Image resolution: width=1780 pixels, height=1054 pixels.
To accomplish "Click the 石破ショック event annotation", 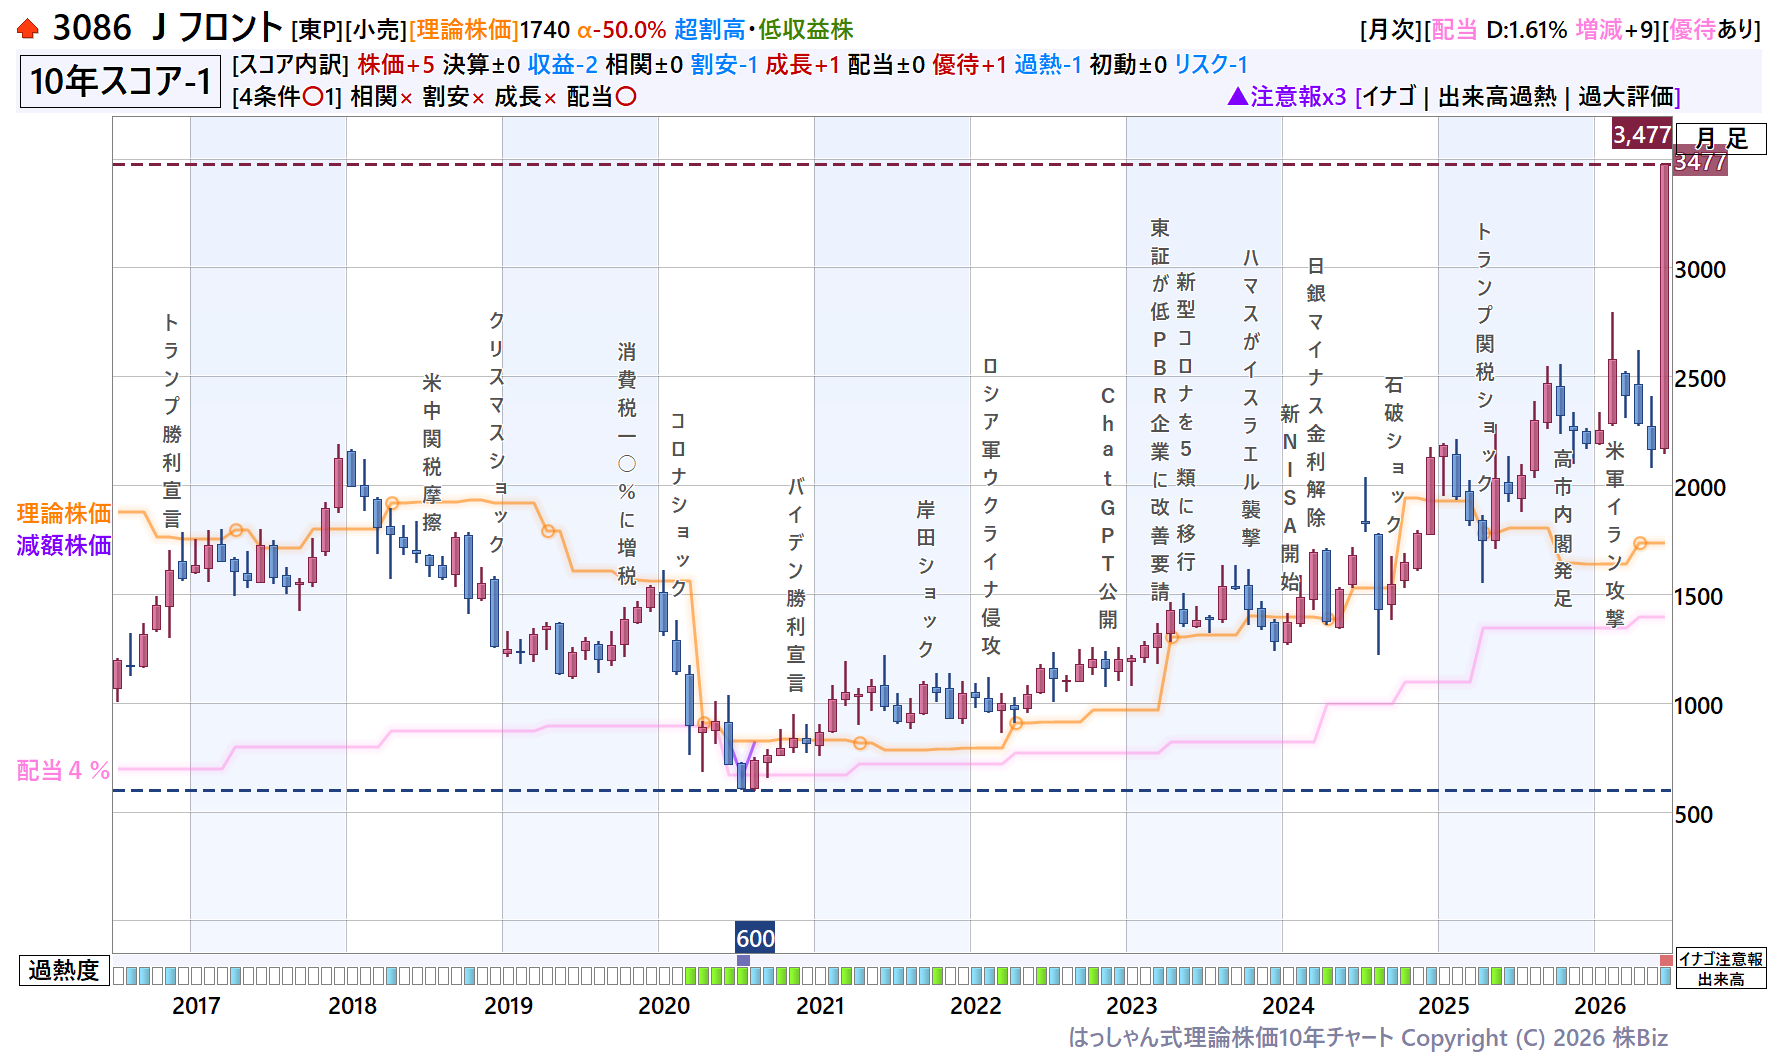I will click(x=1394, y=455).
